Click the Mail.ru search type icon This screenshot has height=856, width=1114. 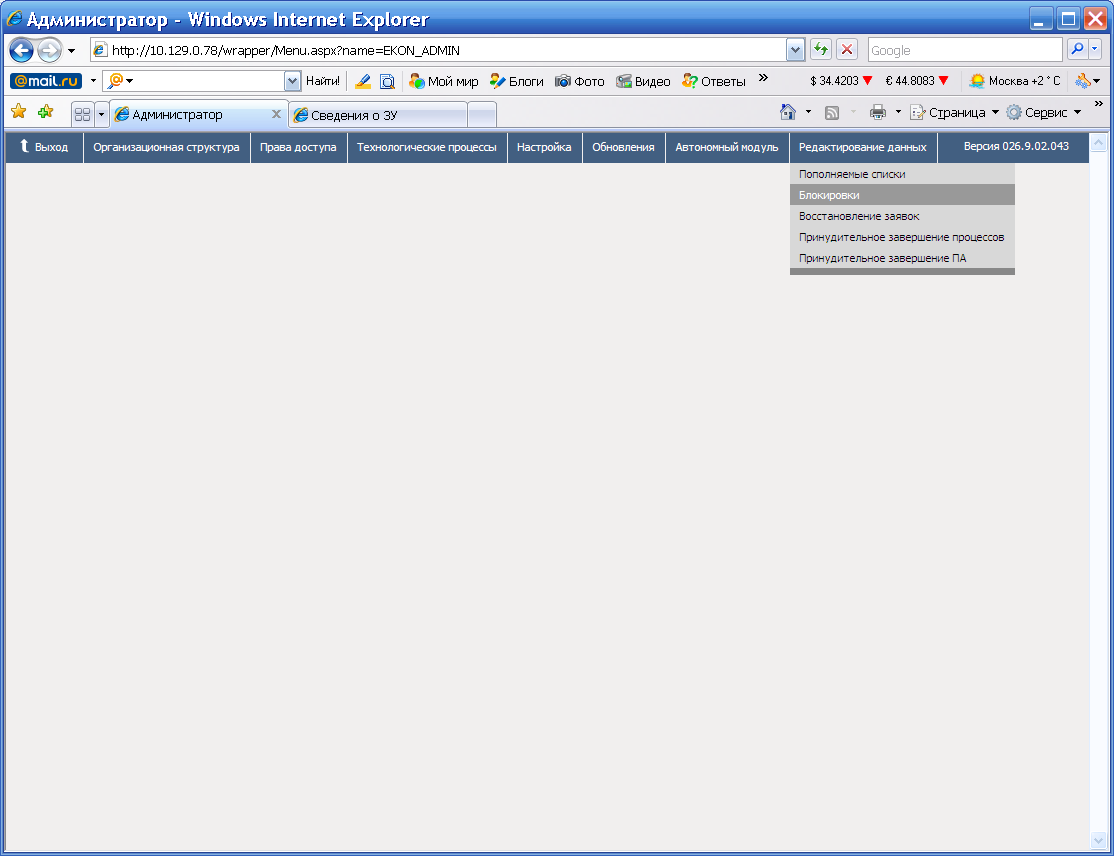point(120,80)
